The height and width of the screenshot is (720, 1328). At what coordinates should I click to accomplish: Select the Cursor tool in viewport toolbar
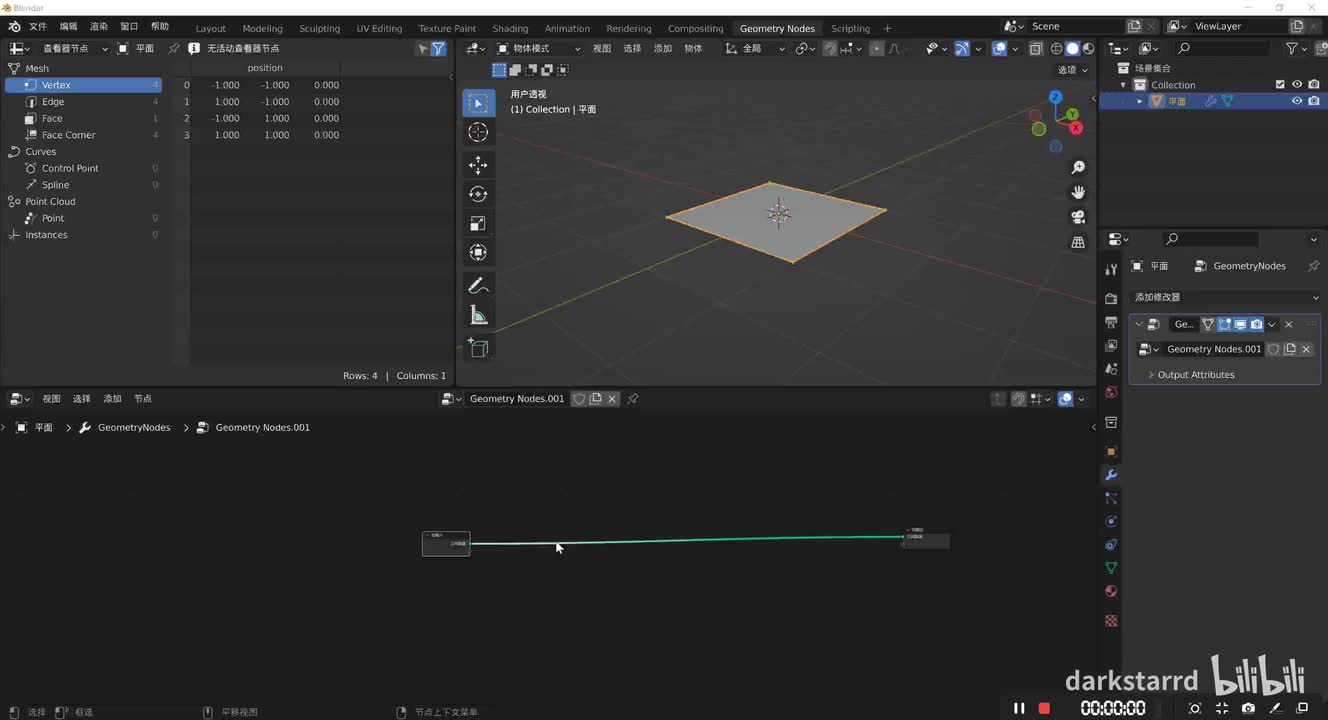(x=478, y=133)
